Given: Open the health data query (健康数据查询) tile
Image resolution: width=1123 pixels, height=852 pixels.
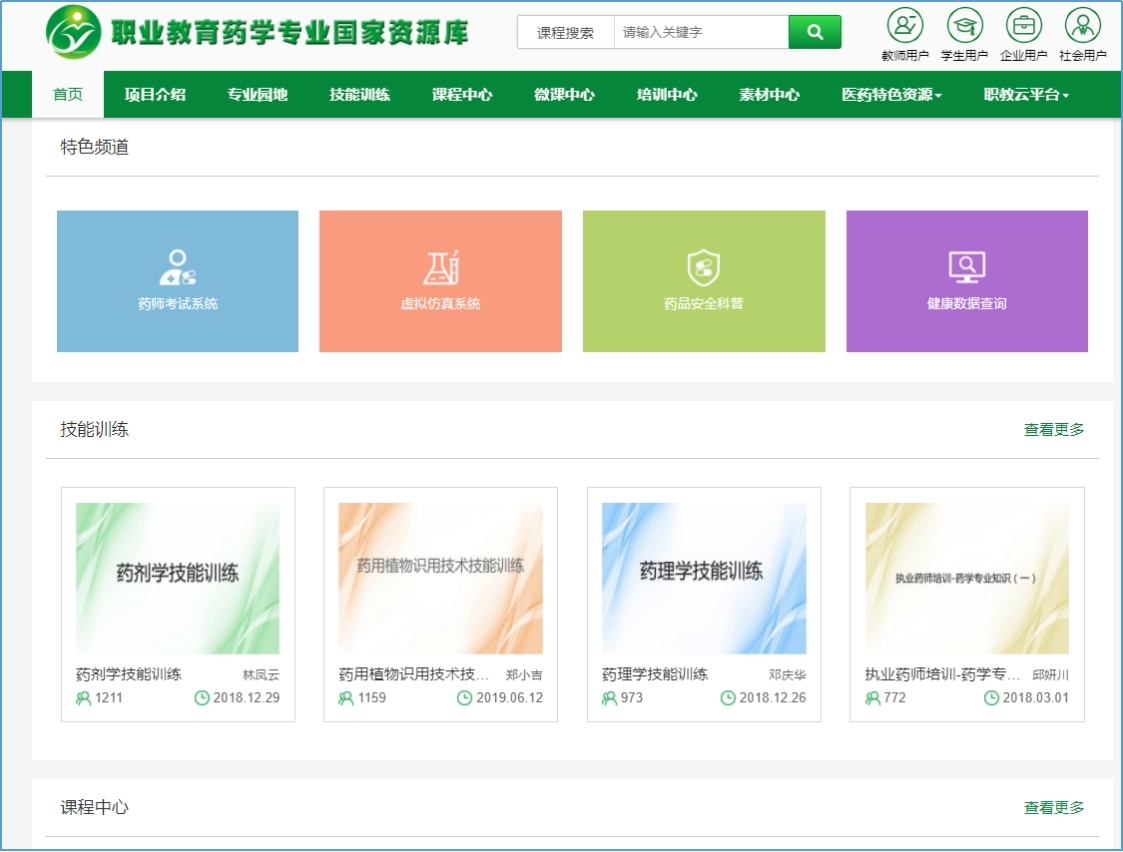Looking at the screenshot, I should pyautogui.click(x=967, y=281).
